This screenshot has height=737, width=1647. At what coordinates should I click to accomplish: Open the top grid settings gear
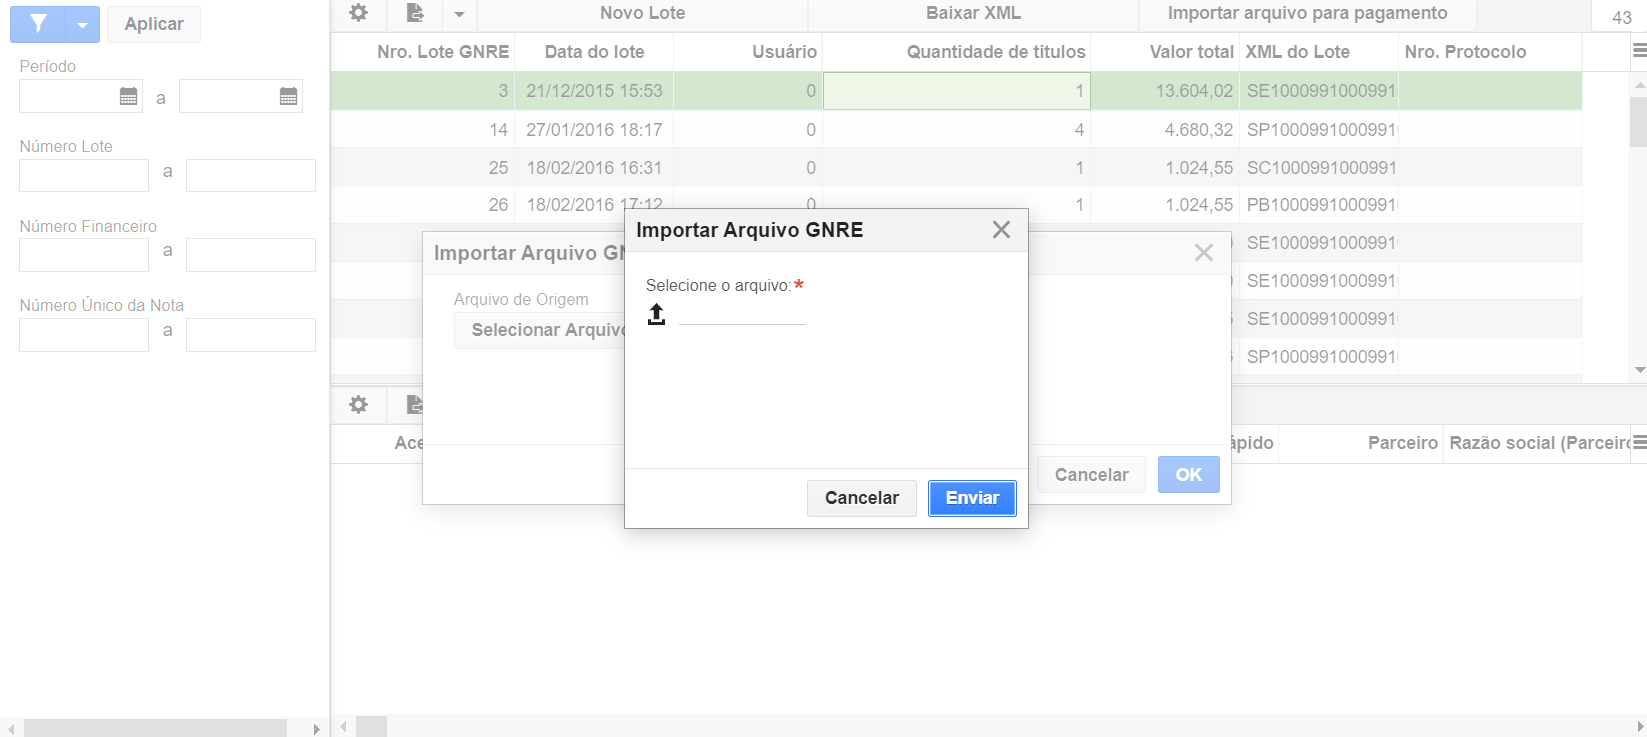tap(358, 13)
